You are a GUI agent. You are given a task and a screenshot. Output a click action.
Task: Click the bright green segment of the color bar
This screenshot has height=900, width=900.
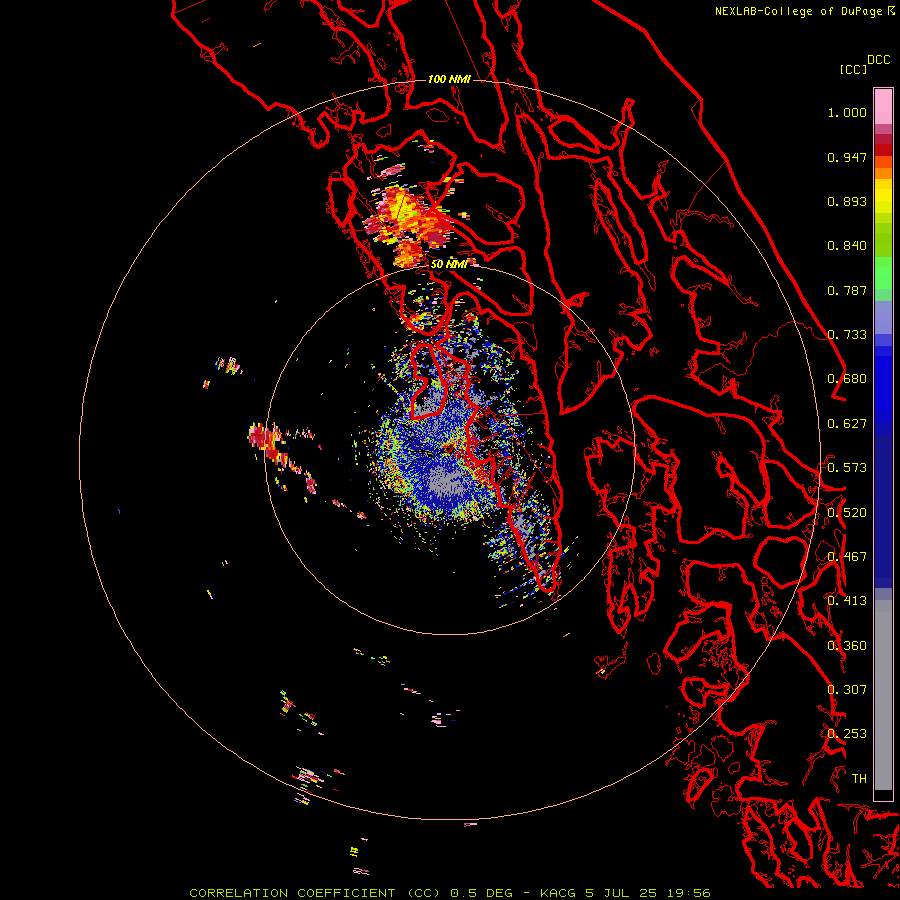point(883,273)
